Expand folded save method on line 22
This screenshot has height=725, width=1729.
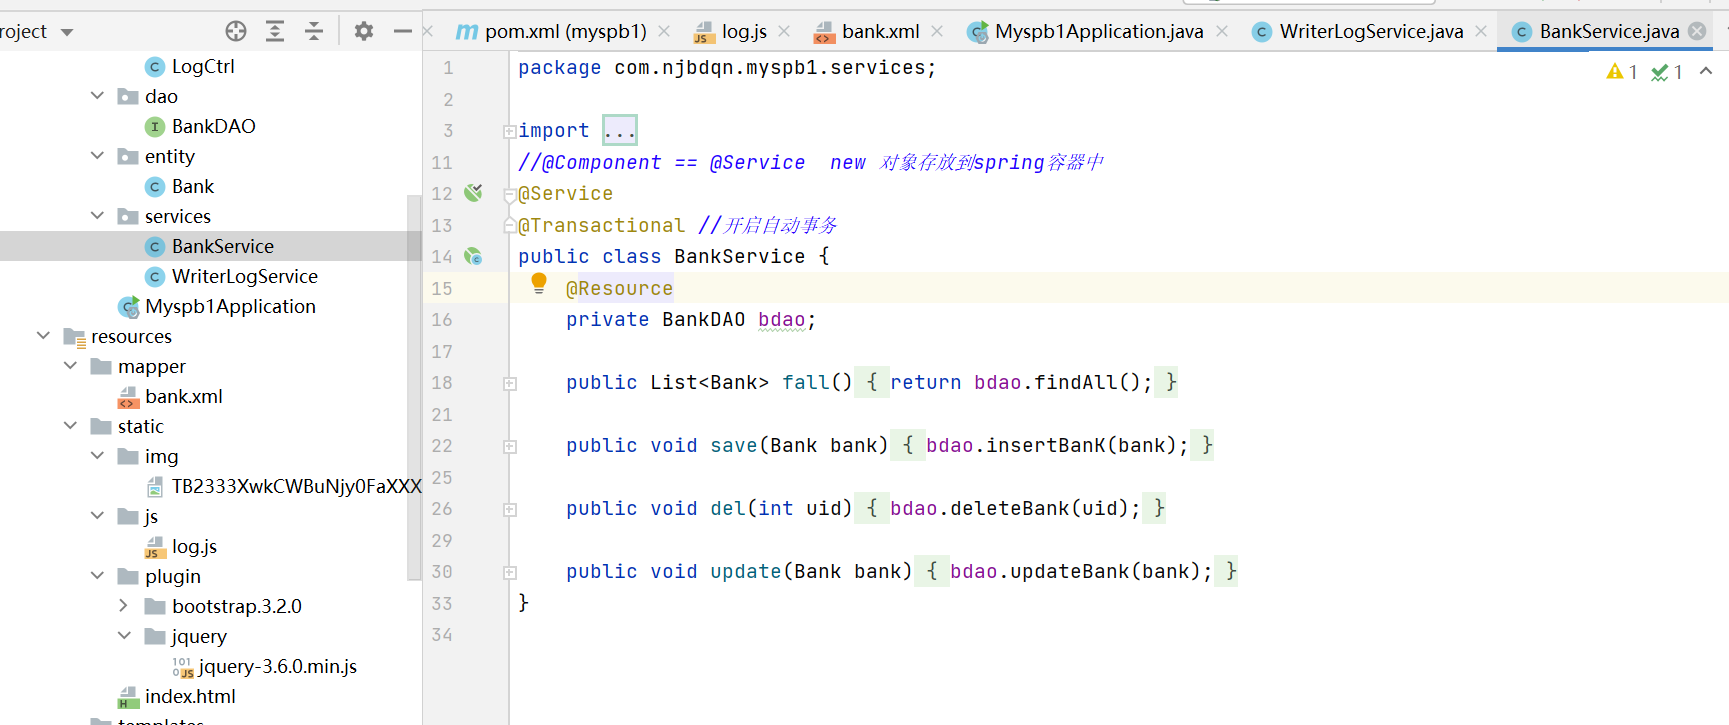point(510,446)
